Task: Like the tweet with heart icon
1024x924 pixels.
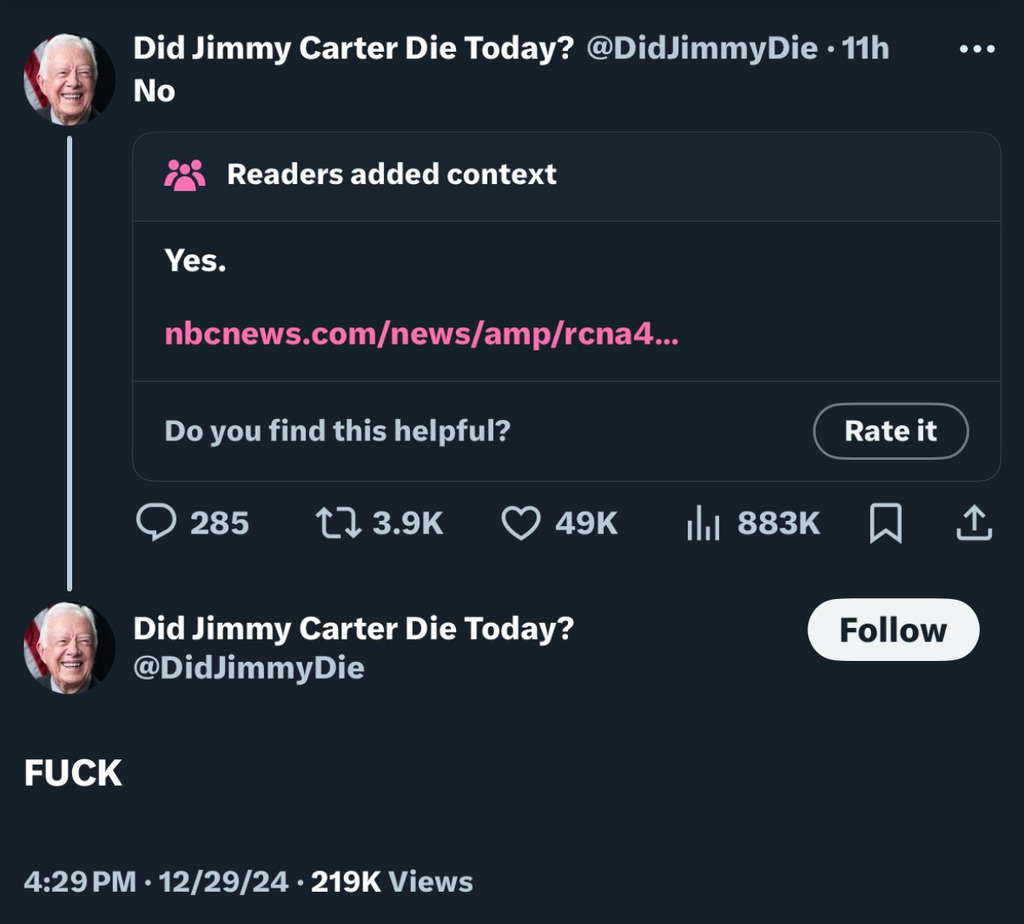Action: tap(520, 522)
